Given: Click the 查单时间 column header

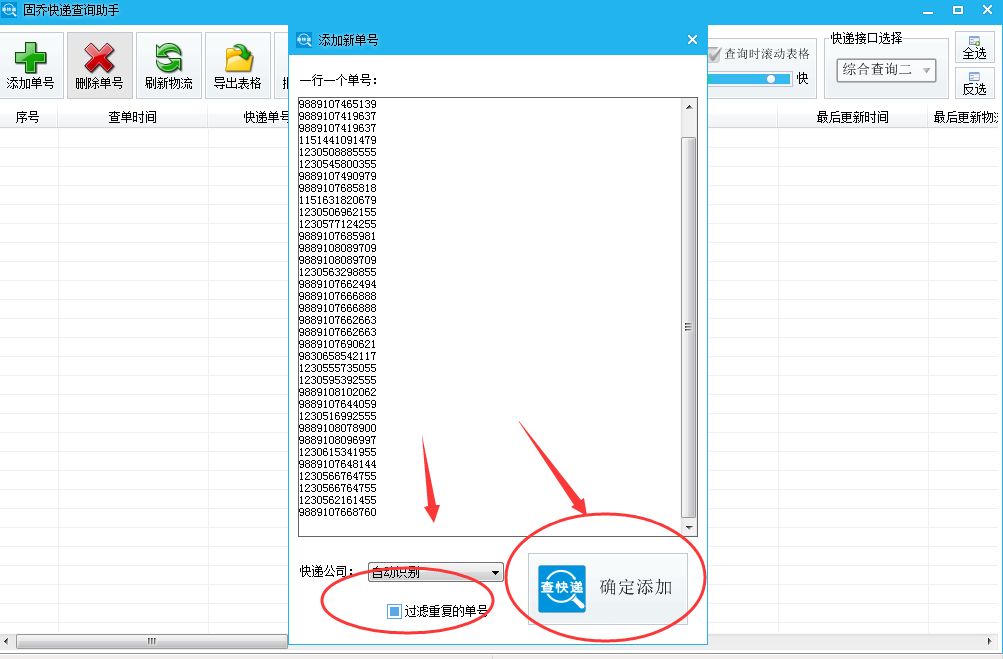Looking at the screenshot, I should 132,117.
